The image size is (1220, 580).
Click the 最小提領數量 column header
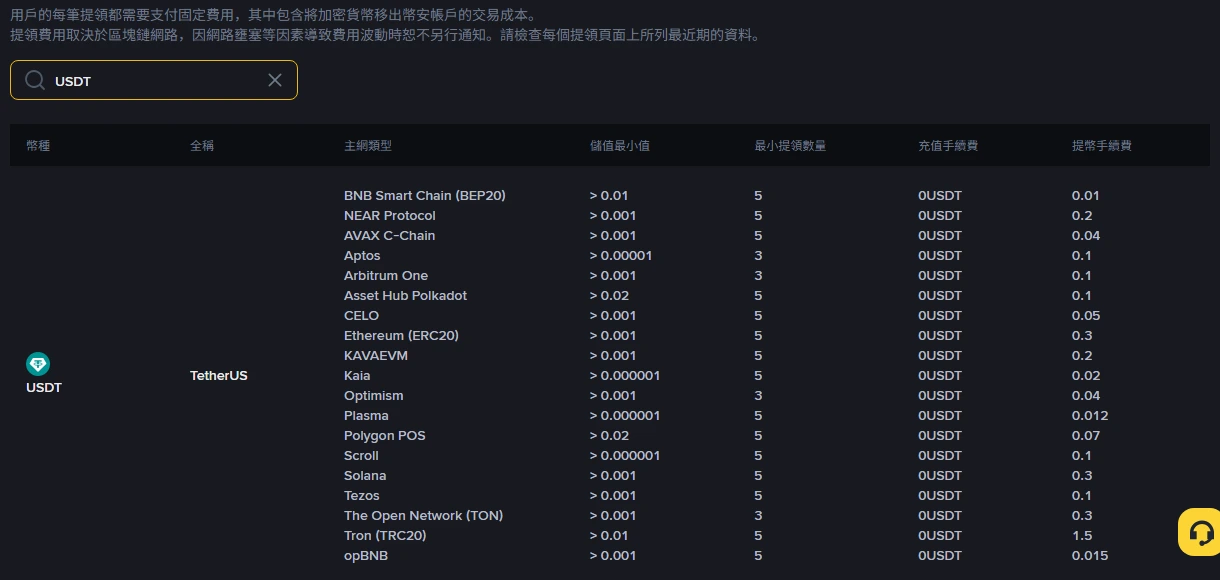[790, 146]
